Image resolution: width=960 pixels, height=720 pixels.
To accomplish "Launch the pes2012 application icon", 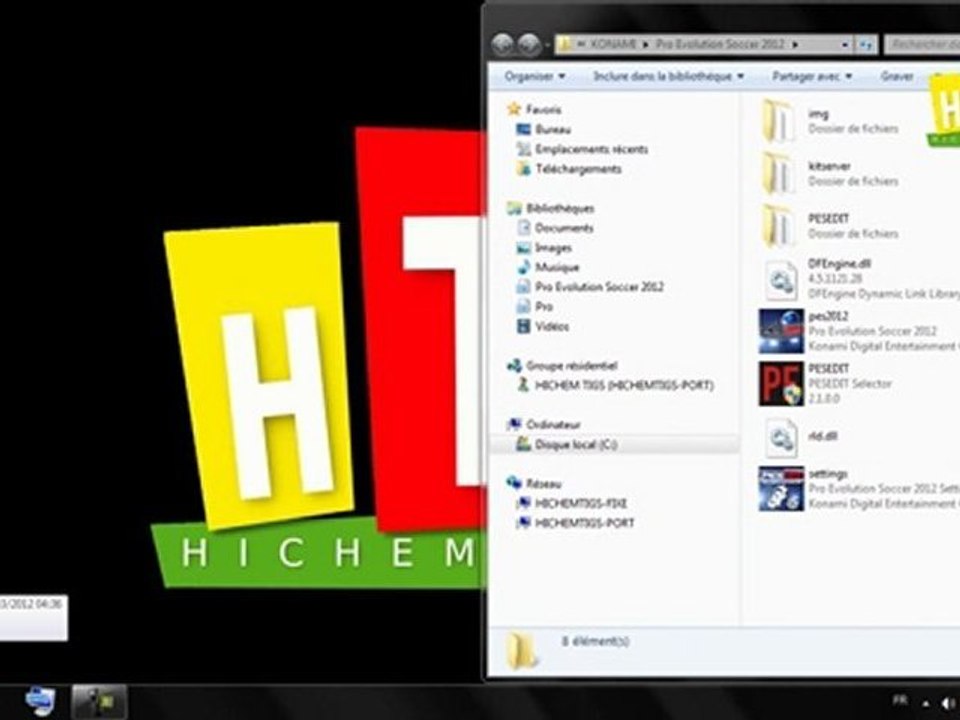I will tap(781, 331).
